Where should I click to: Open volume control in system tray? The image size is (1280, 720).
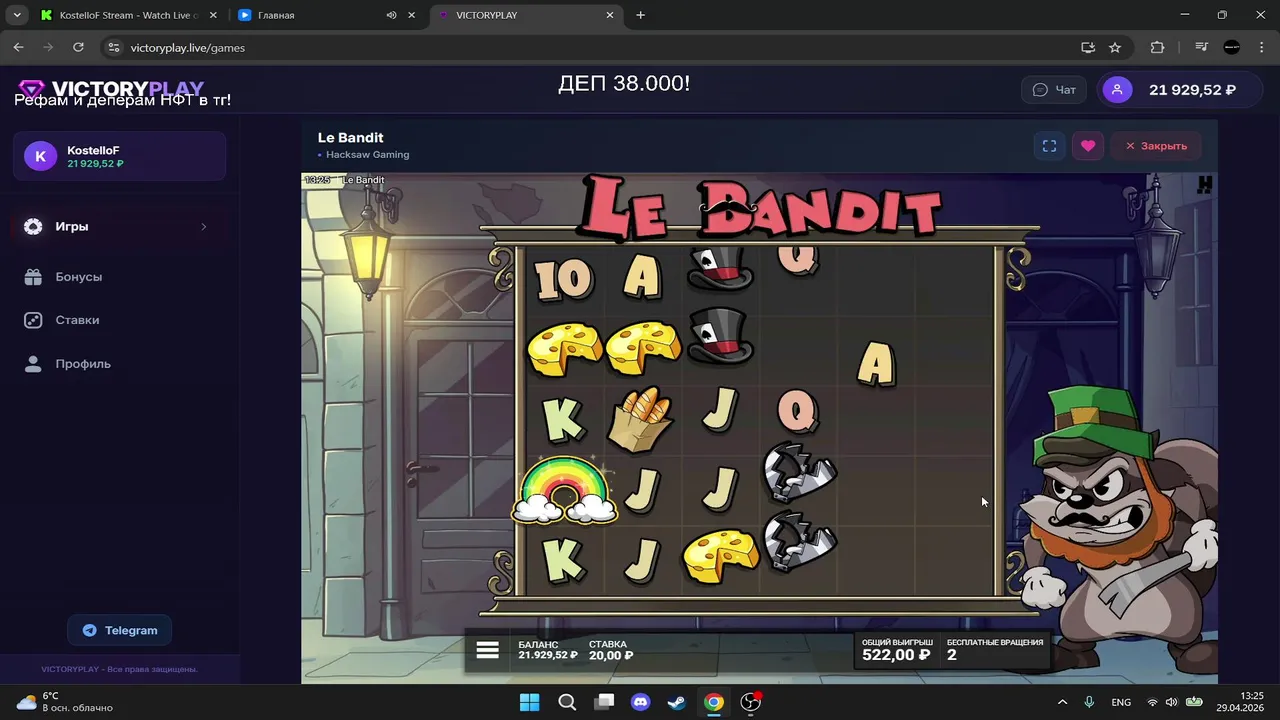coord(1171,702)
